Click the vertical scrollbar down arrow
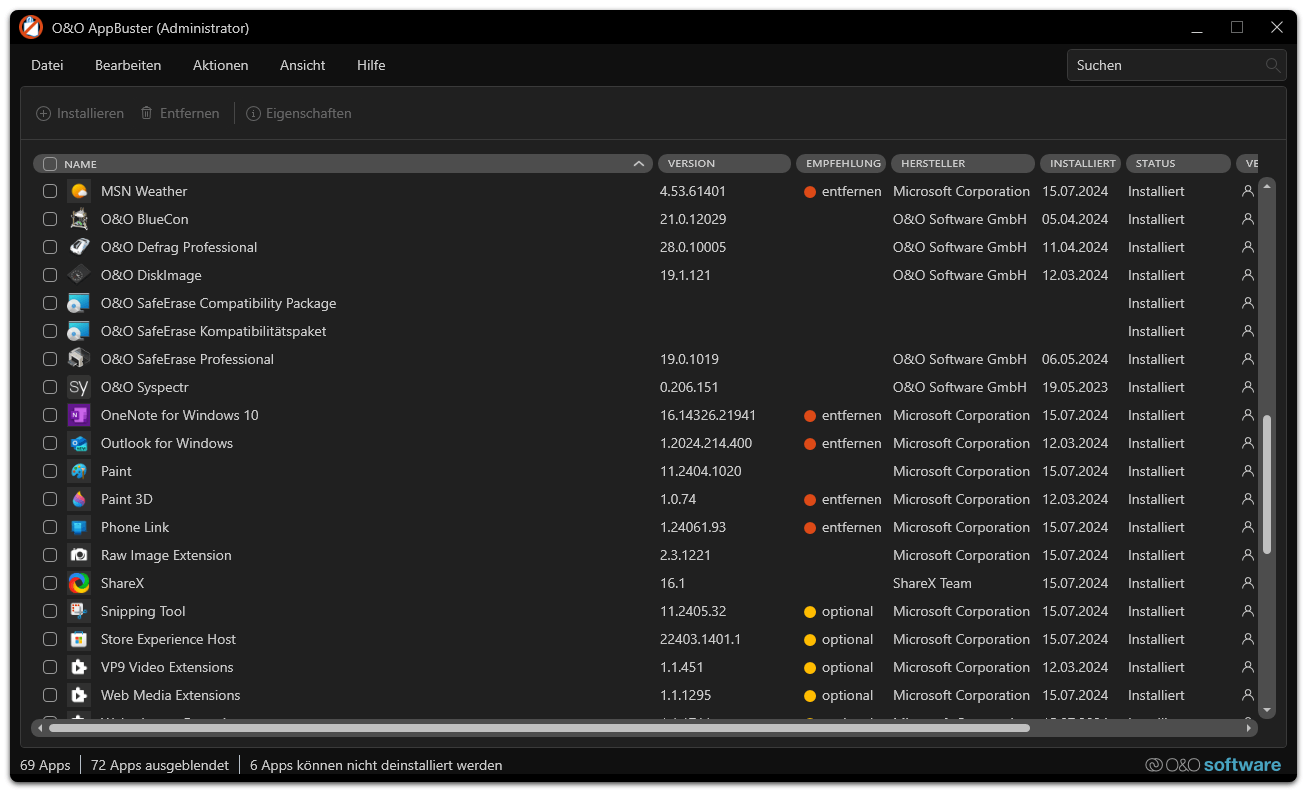1307x792 pixels. pyautogui.click(x=1267, y=710)
